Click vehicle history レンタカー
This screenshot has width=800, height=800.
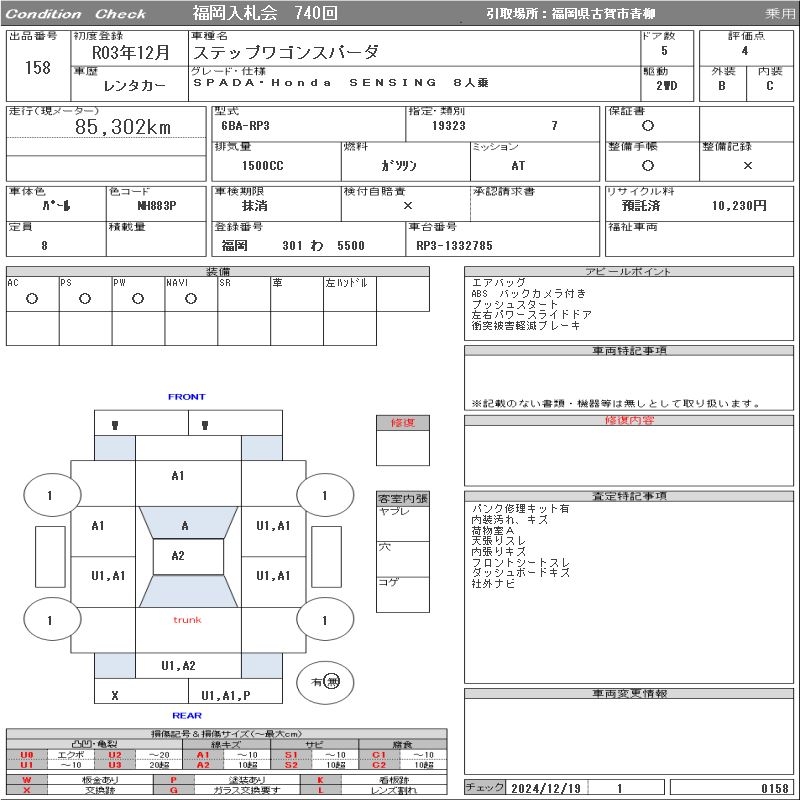[x=134, y=86]
